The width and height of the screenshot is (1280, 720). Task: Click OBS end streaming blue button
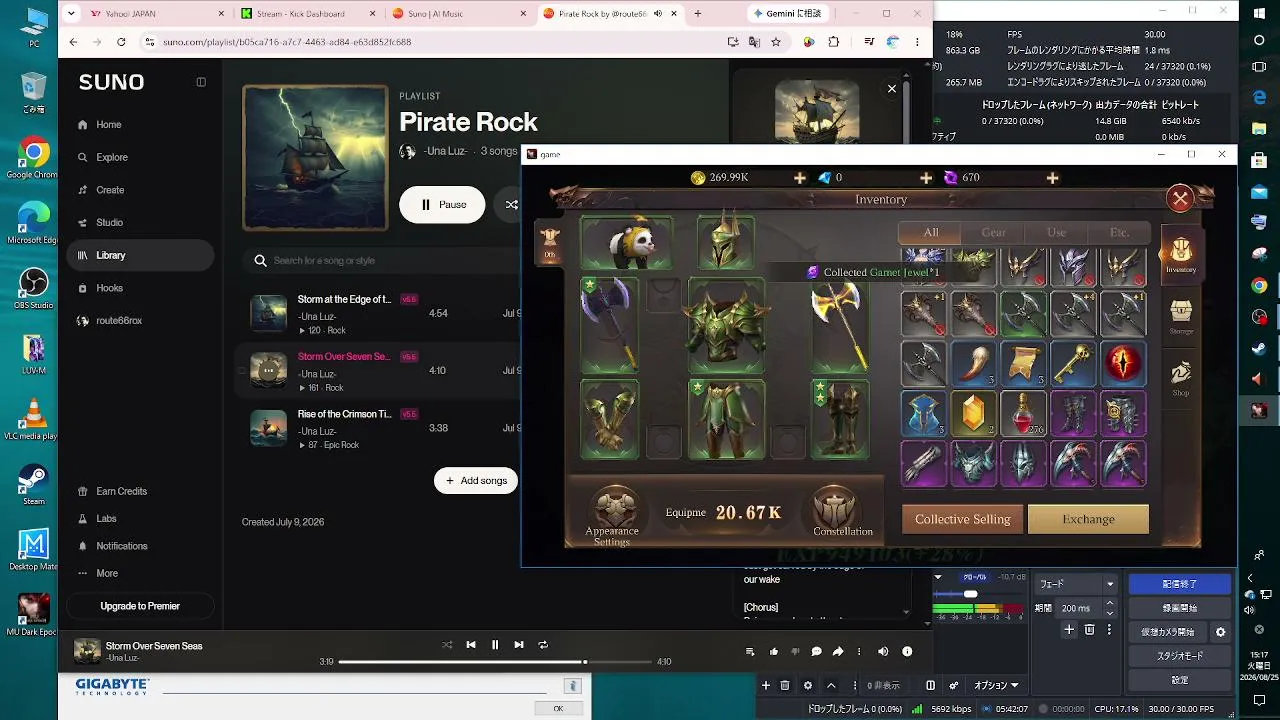(1179, 584)
